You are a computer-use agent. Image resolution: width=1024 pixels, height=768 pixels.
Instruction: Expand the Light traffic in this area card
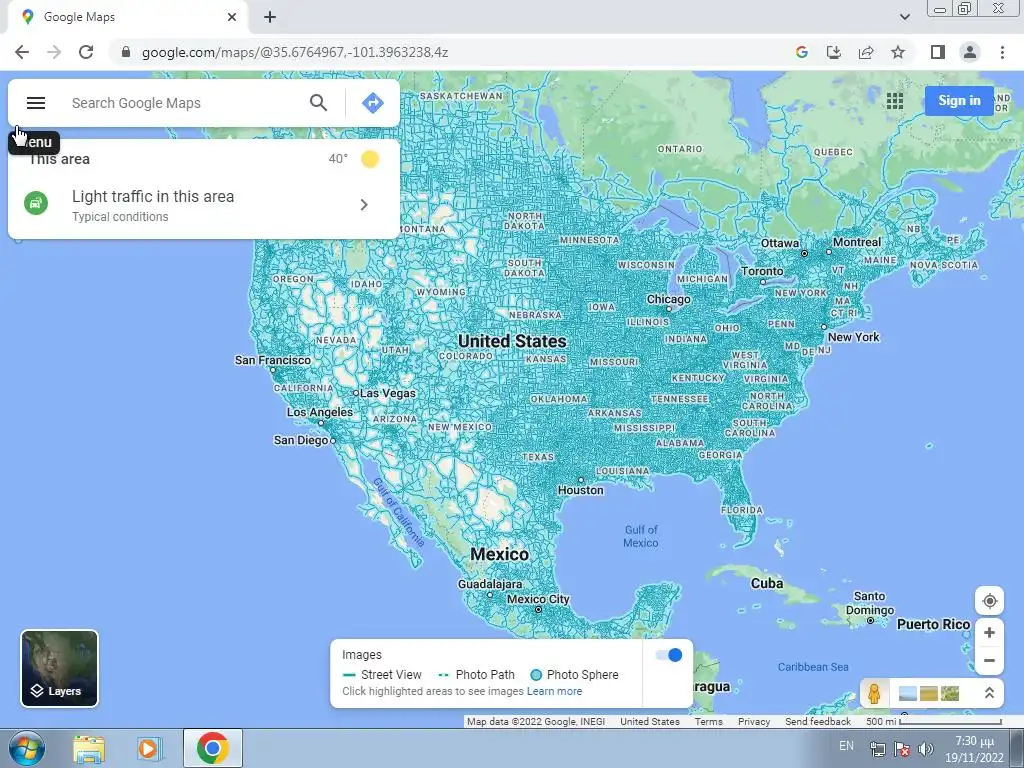click(x=203, y=205)
